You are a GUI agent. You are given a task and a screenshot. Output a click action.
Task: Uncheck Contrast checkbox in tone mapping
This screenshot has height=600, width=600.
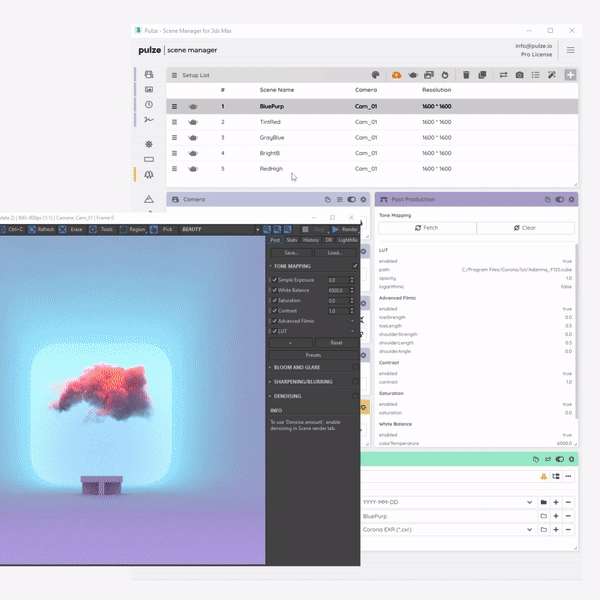[x=274, y=311]
